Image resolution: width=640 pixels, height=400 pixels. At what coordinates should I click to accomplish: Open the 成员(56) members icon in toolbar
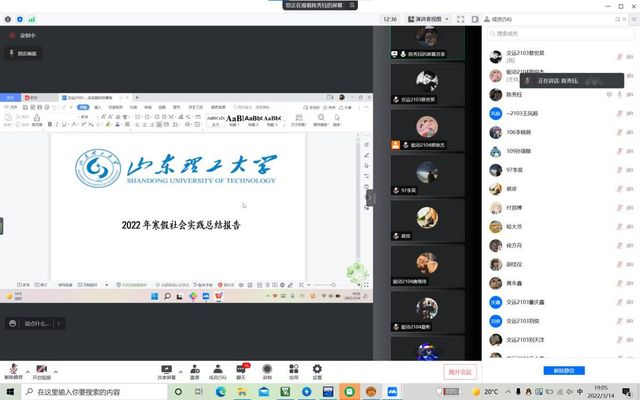pos(217,368)
